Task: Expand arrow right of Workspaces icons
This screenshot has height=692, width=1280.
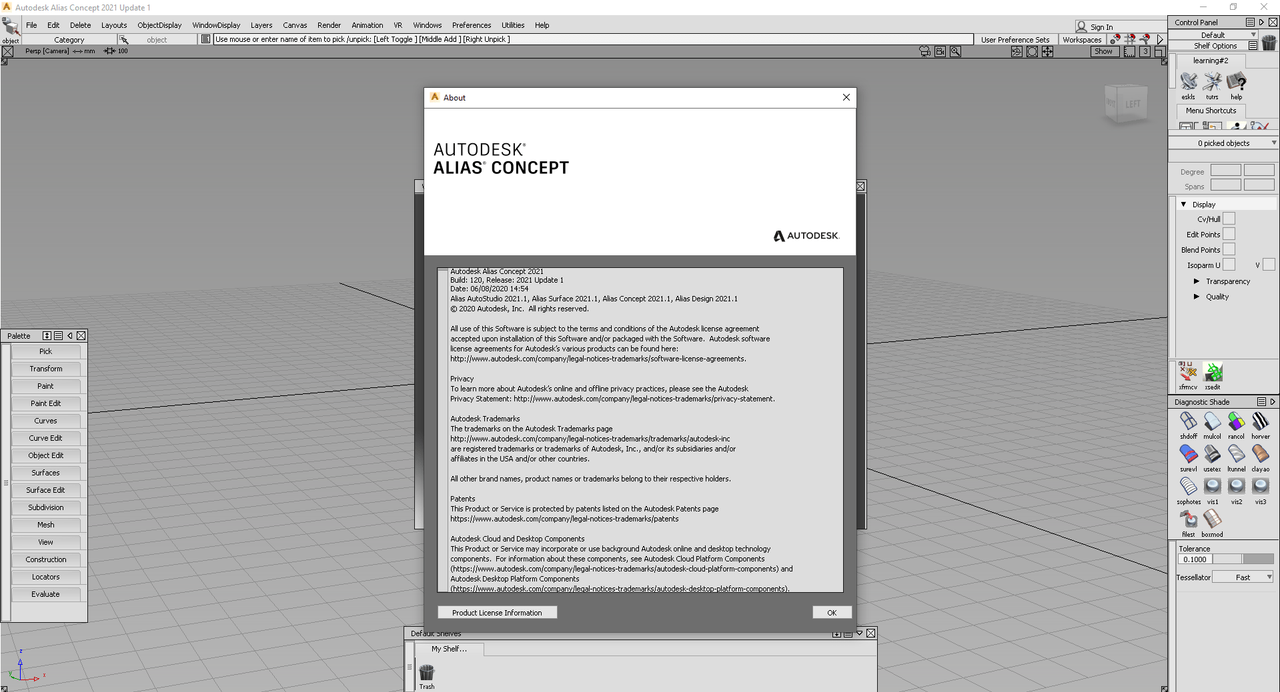Action: (1160, 40)
